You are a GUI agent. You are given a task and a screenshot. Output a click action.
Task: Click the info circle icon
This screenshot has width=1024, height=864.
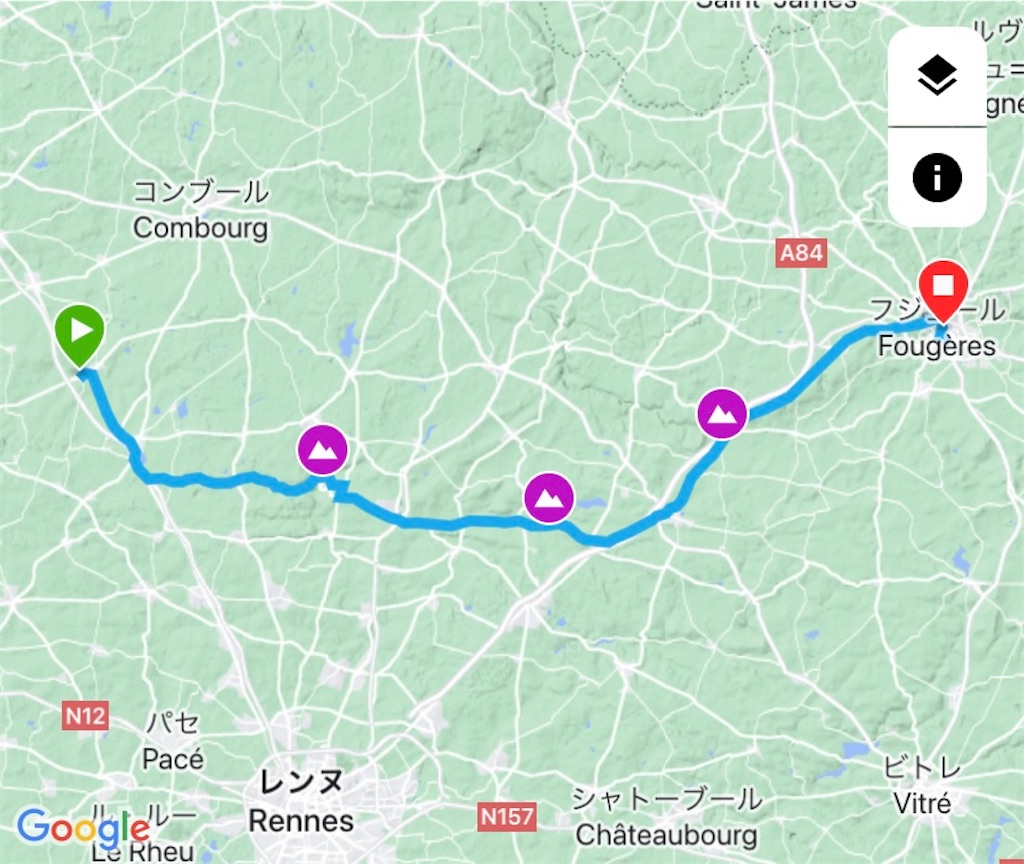(937, 177)
